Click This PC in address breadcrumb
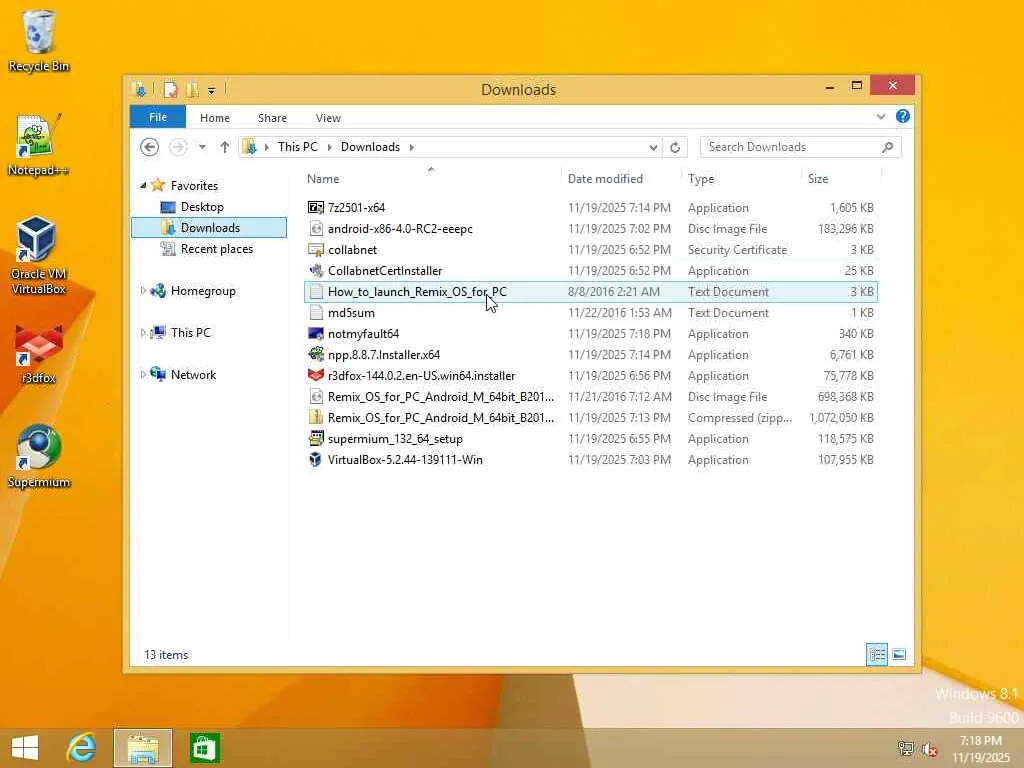The height and width of the screenshot is (768, 1024). 298,147
